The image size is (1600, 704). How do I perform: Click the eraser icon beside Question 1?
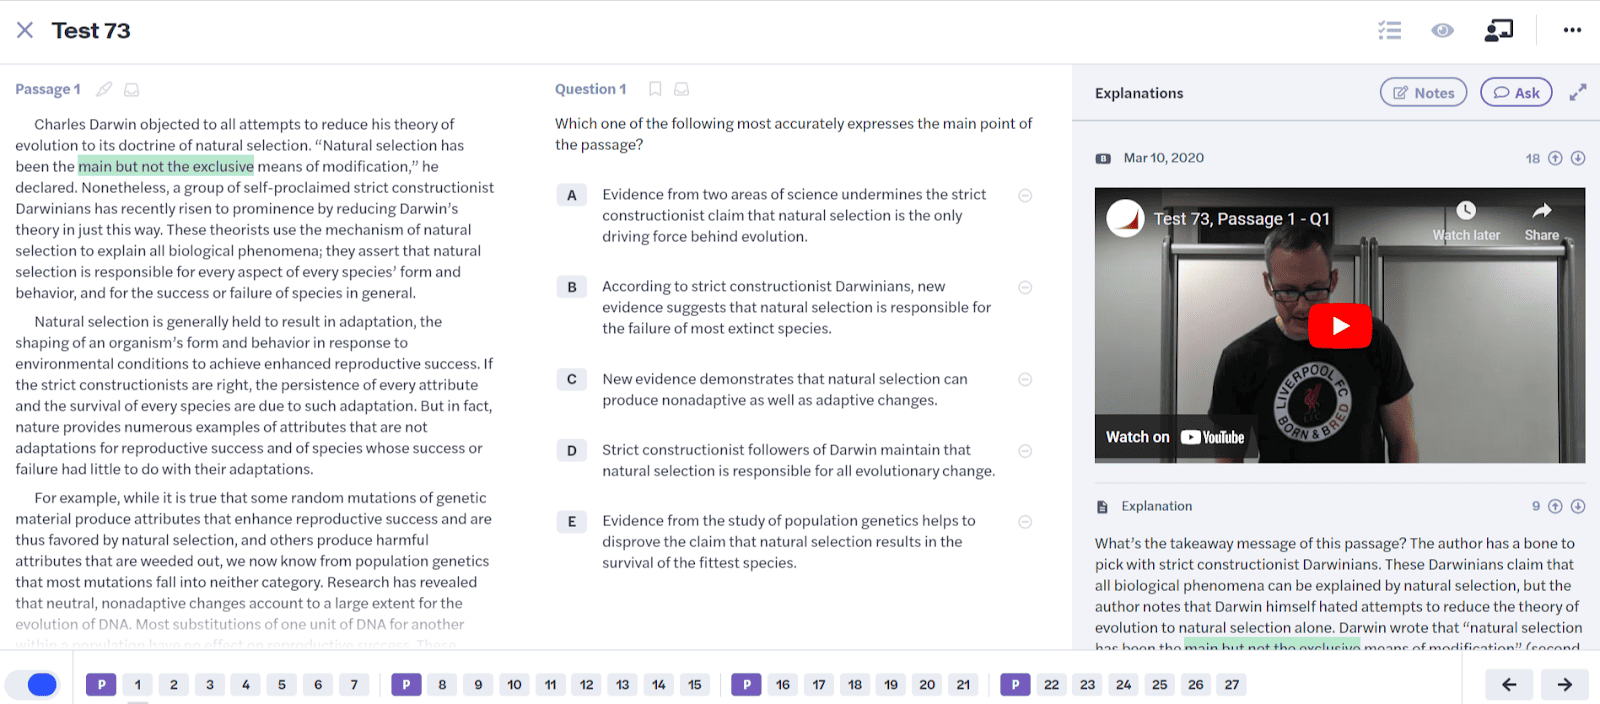pos(681,89)
